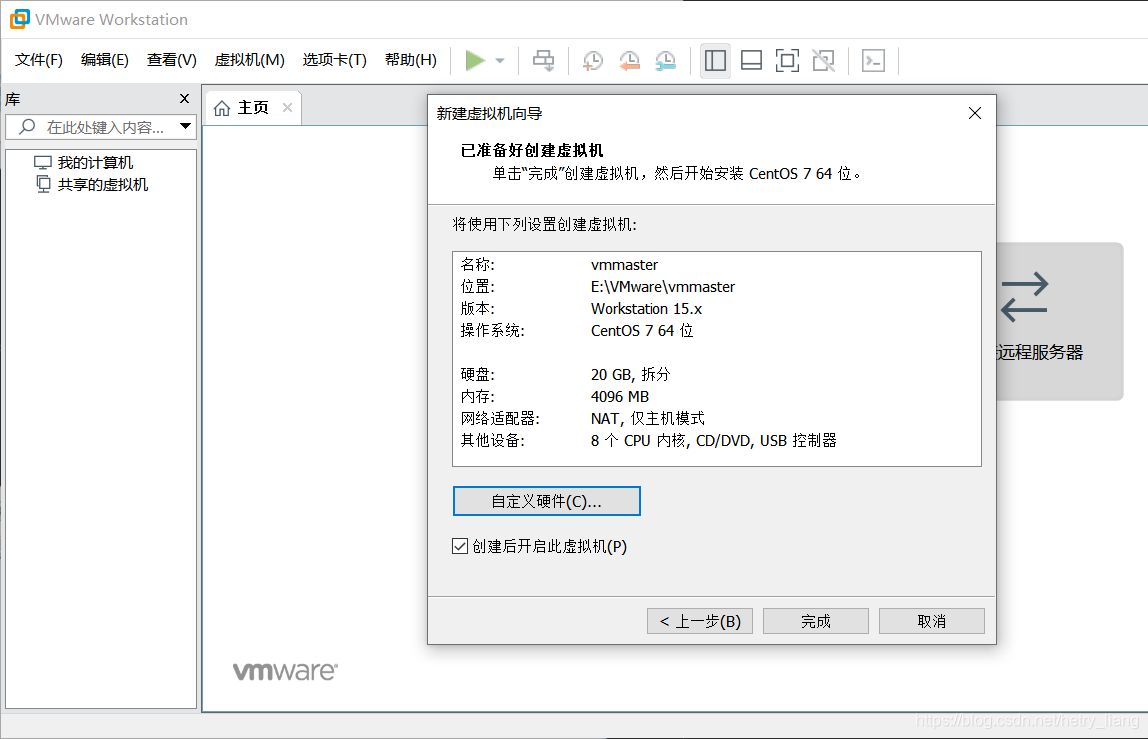This screenshot has height=739, width=1148.
Task: Toggle the thumbnail bar view icon
Action: (x=751, y=60)
